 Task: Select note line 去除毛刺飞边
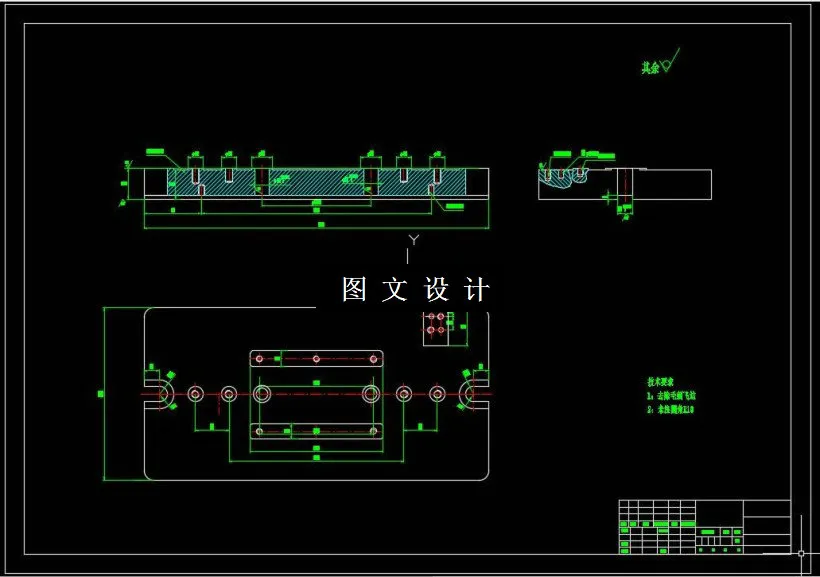tap(670, 394)
